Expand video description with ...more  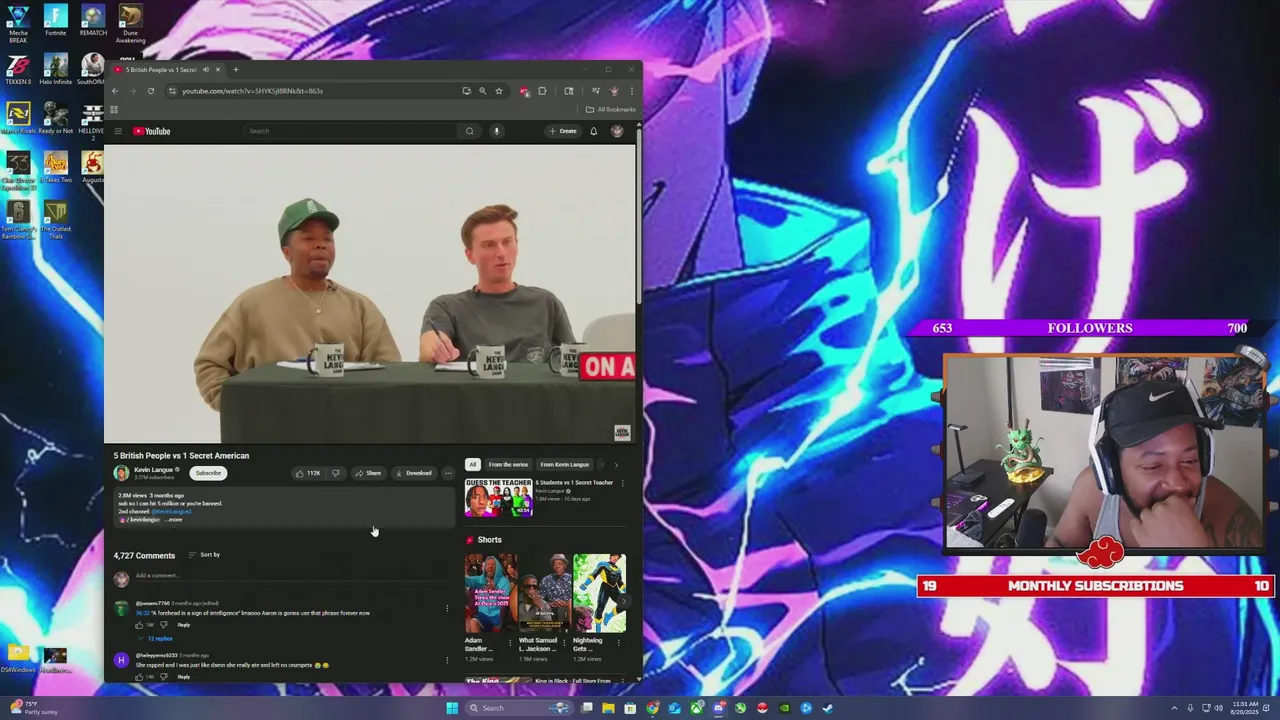175,520
